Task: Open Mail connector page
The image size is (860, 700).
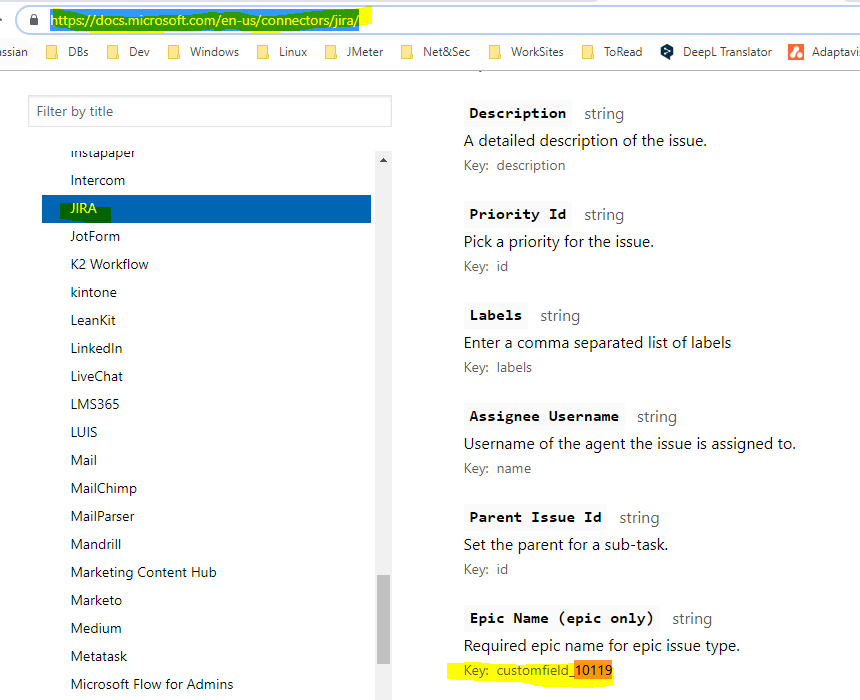Action: click(83, 460)
